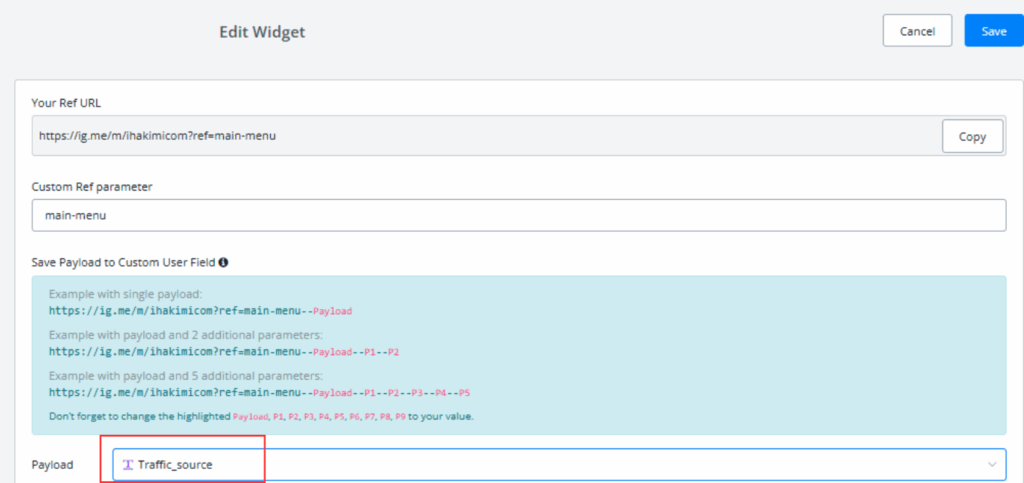Click "Example with payload and 5 additional parameters" caption
This screenshot has height=483, width=1024.
pyautogui.click(x=186, y=377)
